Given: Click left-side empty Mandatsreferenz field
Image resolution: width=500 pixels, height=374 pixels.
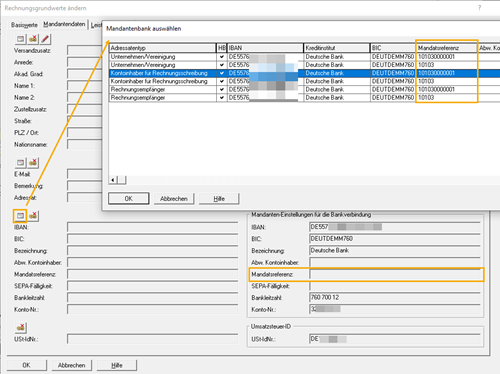Looking at the screenshot, I should [x=152, y=274].
